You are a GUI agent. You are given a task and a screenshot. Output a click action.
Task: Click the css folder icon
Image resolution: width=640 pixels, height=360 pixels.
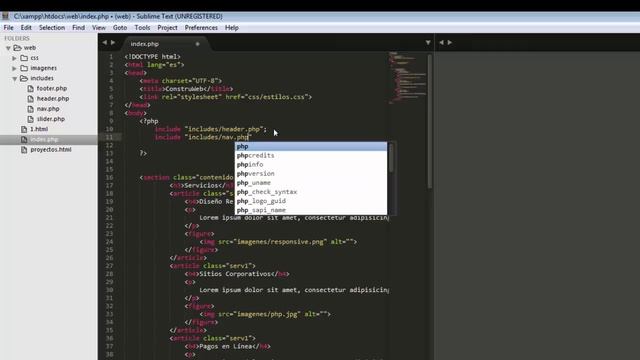24,58
